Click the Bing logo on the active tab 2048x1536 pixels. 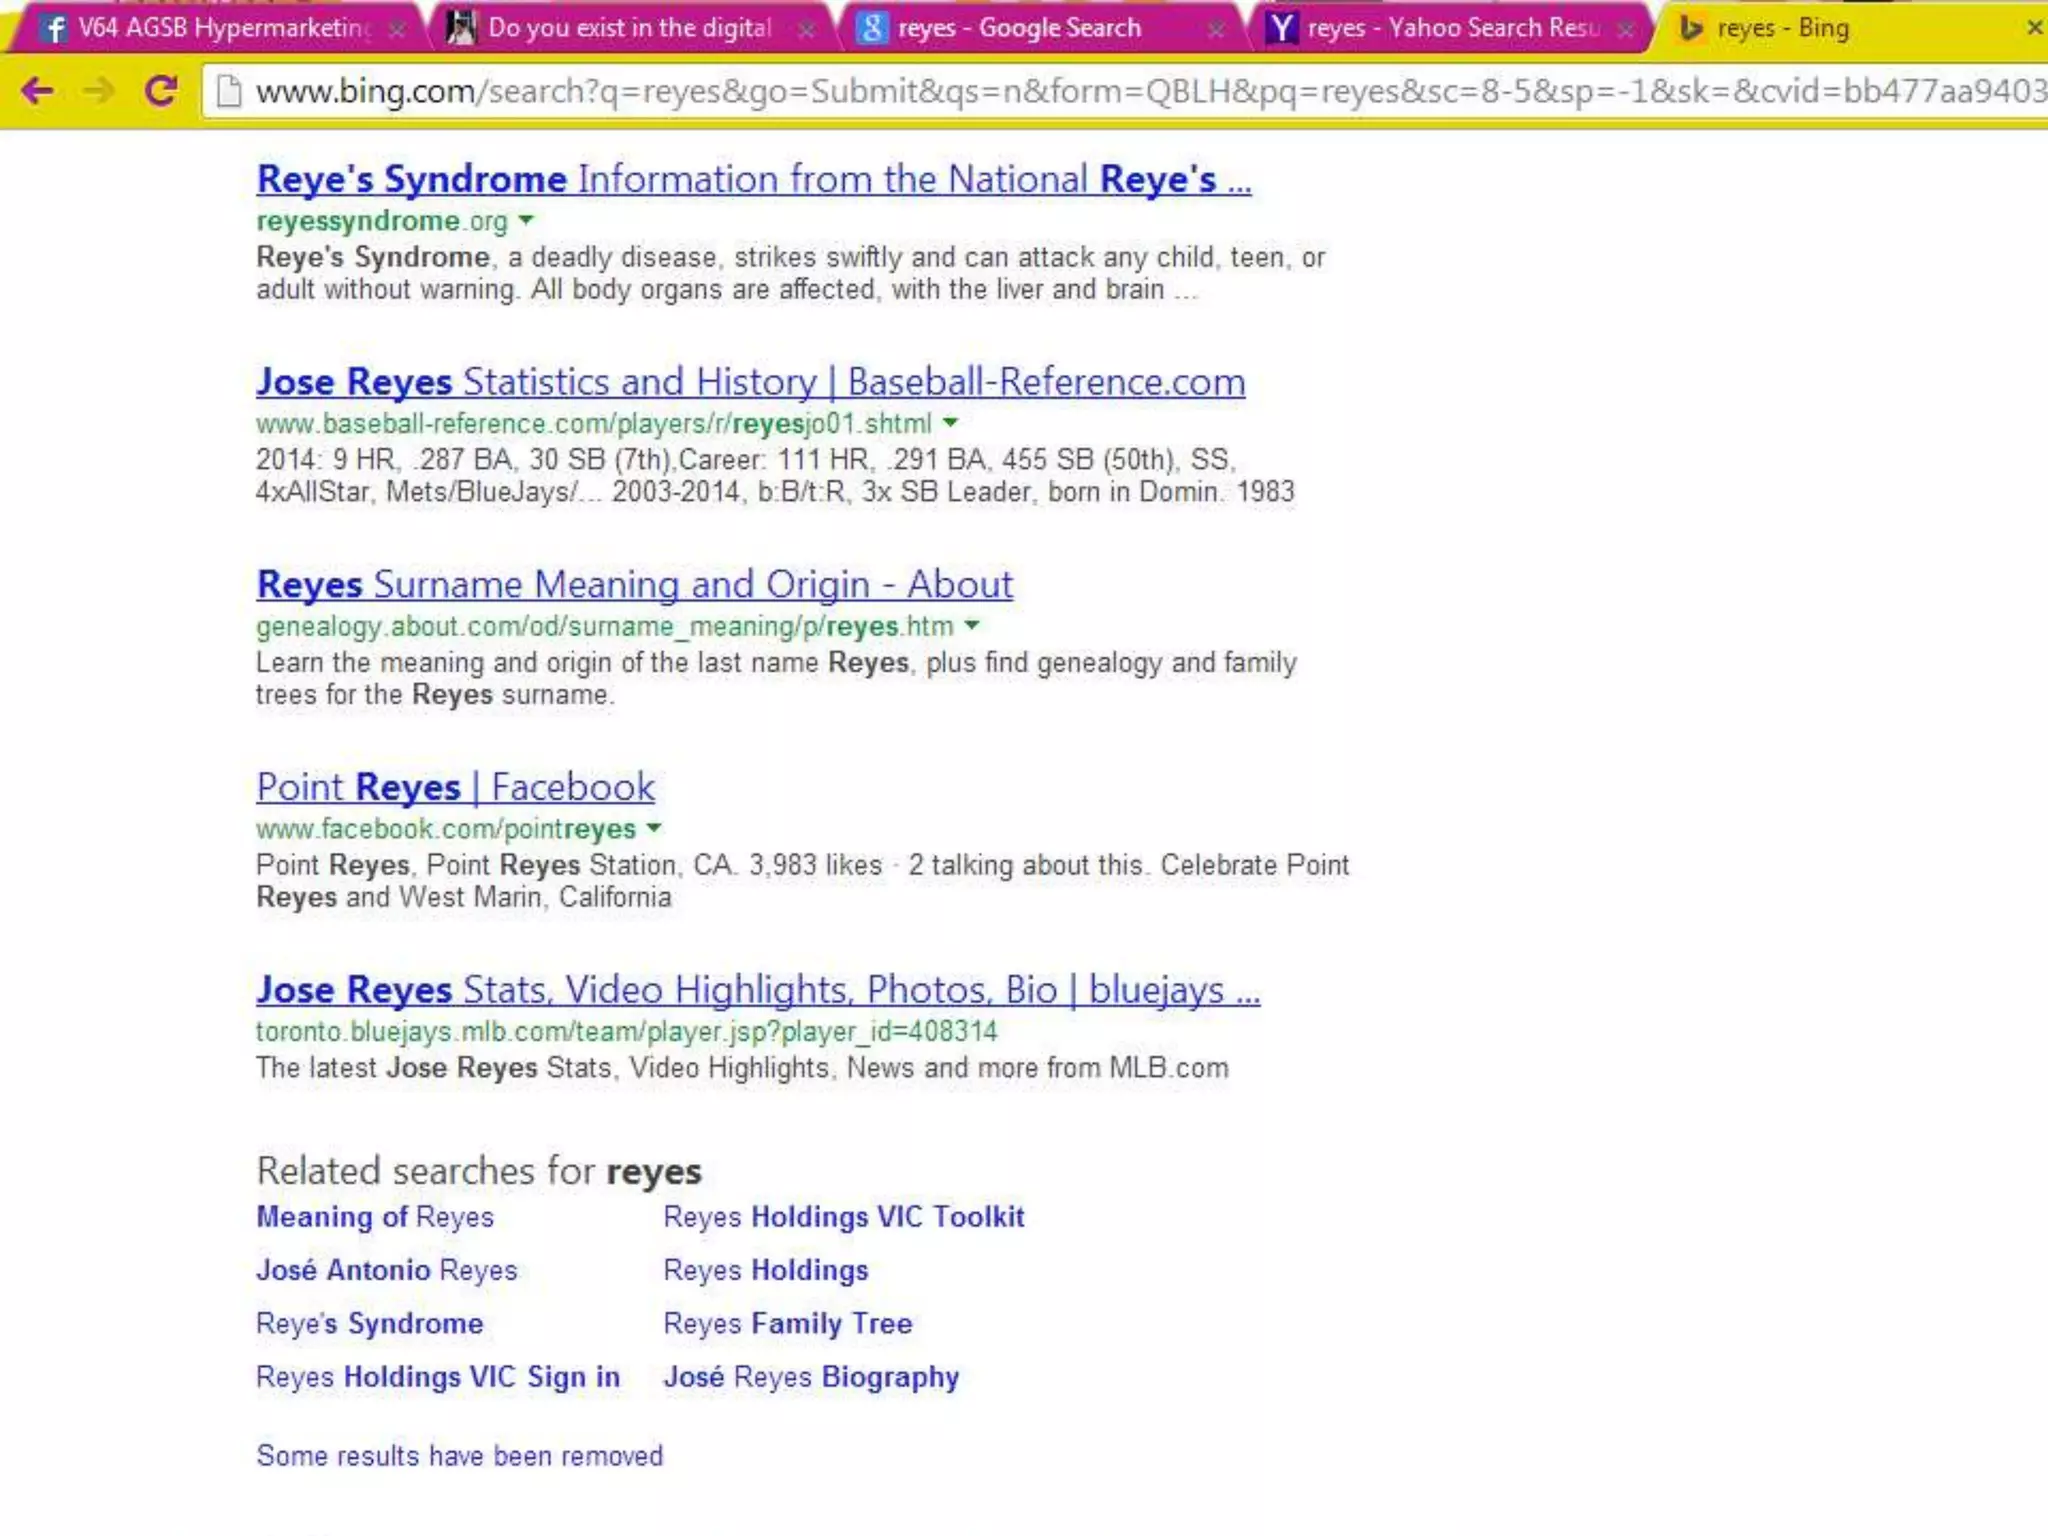coord(1691,28)
